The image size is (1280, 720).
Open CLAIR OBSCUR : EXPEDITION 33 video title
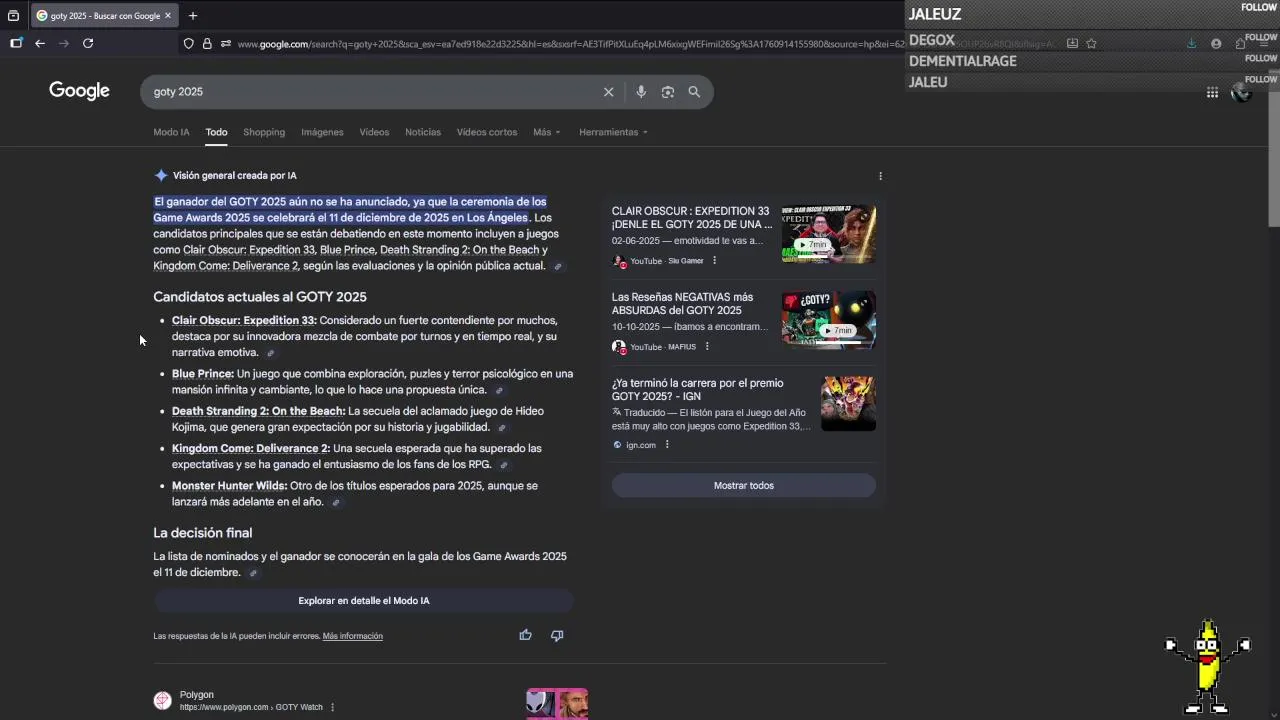click(x=692, y=218)
